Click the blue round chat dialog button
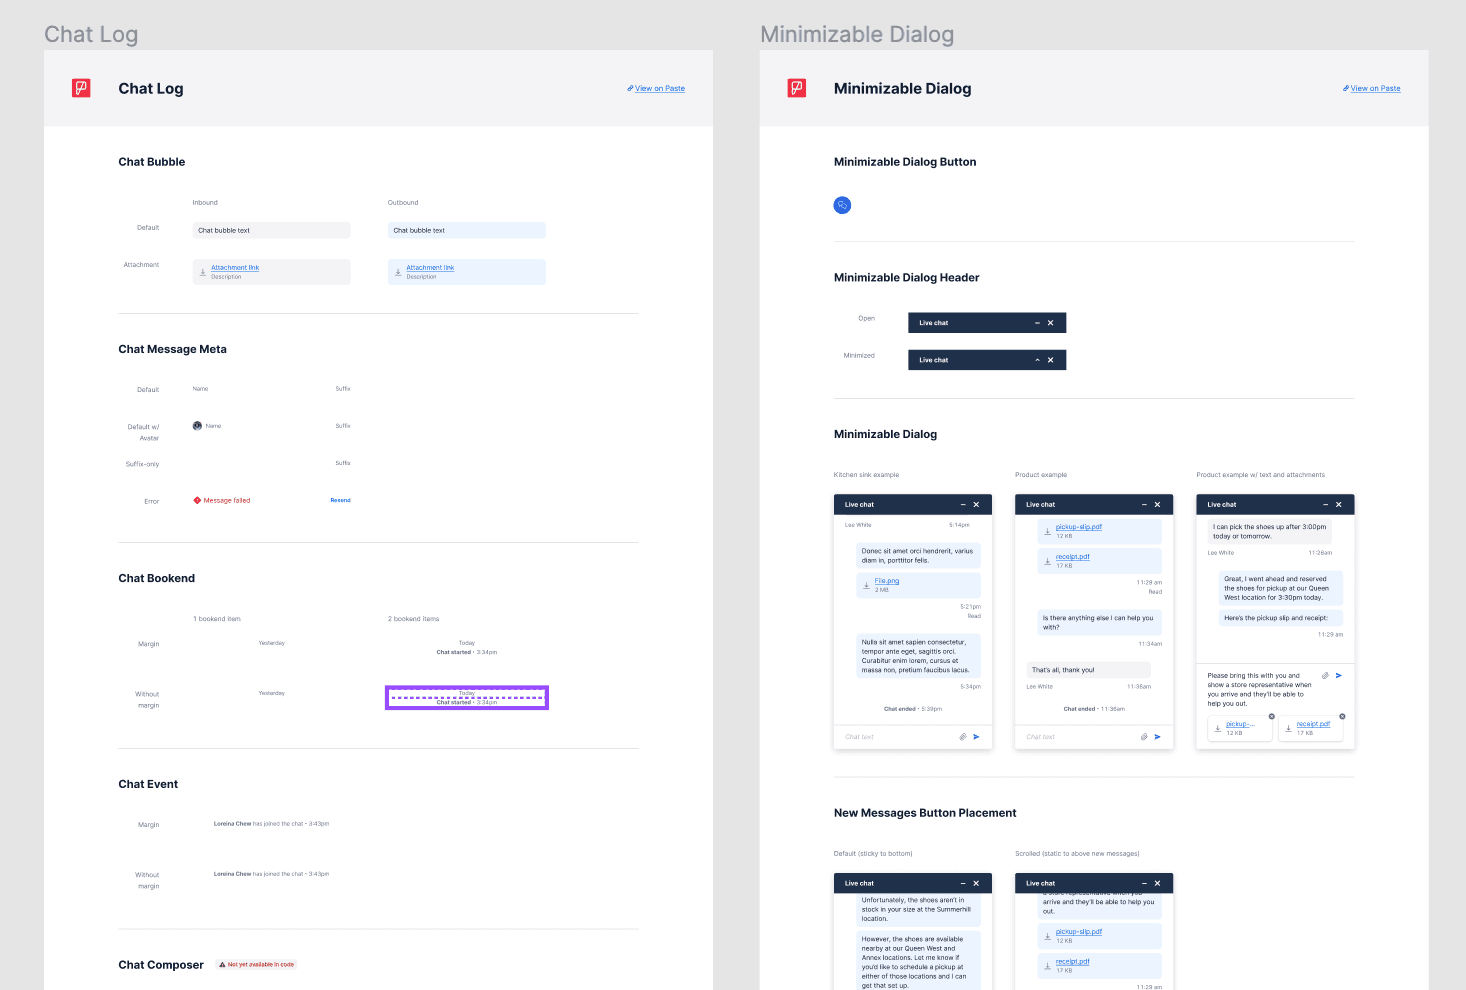Image resolution: width=1466 pixels, height=990 pixels. [x=842, y=205]
